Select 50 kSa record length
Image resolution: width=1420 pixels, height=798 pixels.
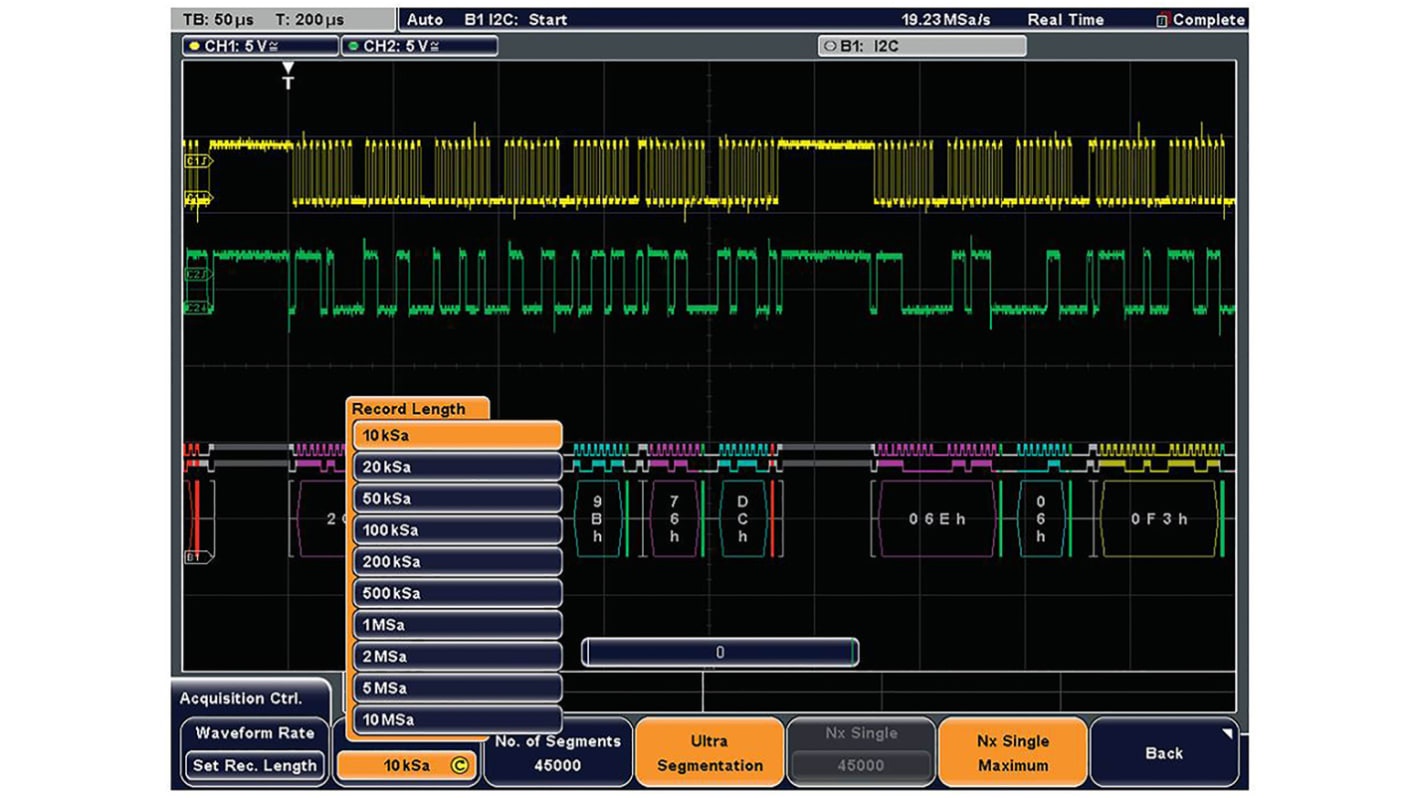coord(457,498)
